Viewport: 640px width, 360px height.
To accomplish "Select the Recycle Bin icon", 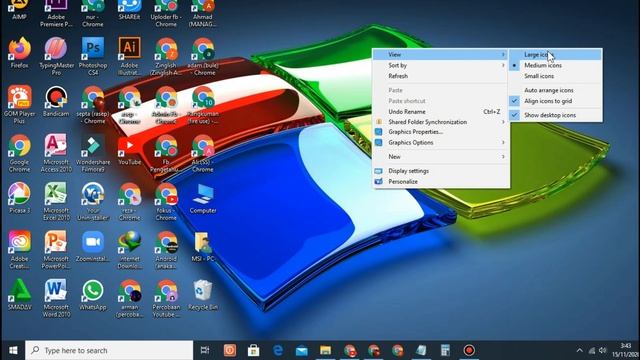I will tap(203, 295).
